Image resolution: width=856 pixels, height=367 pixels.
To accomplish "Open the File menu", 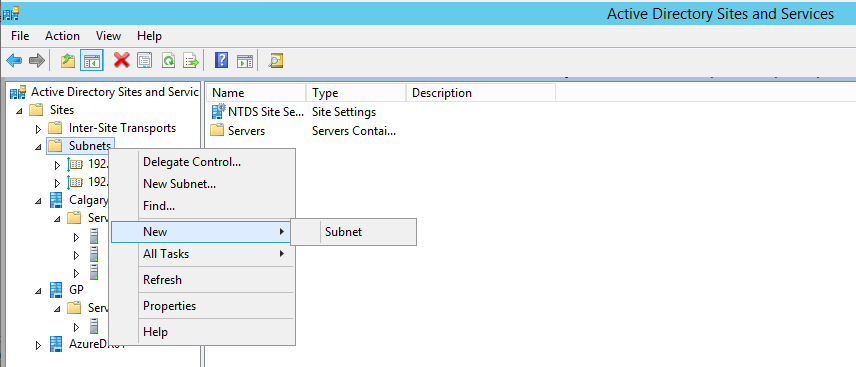I will (20, 36).
